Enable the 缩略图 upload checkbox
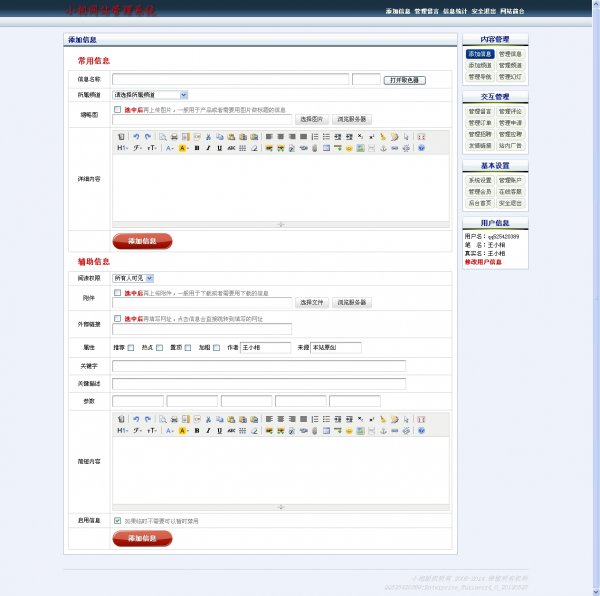The width and height of the screenshot is (600, 596). 118,109
